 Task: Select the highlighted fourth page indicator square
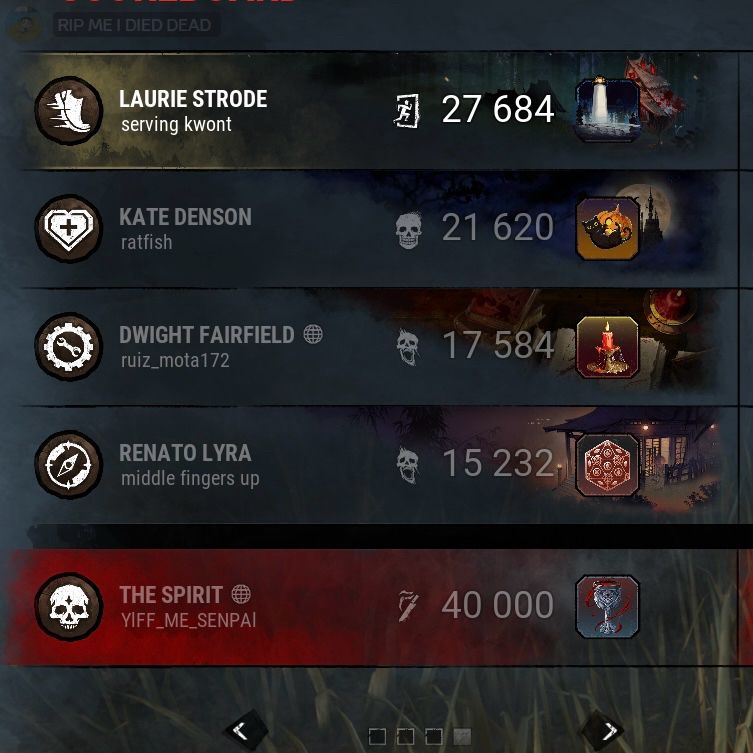462,736
